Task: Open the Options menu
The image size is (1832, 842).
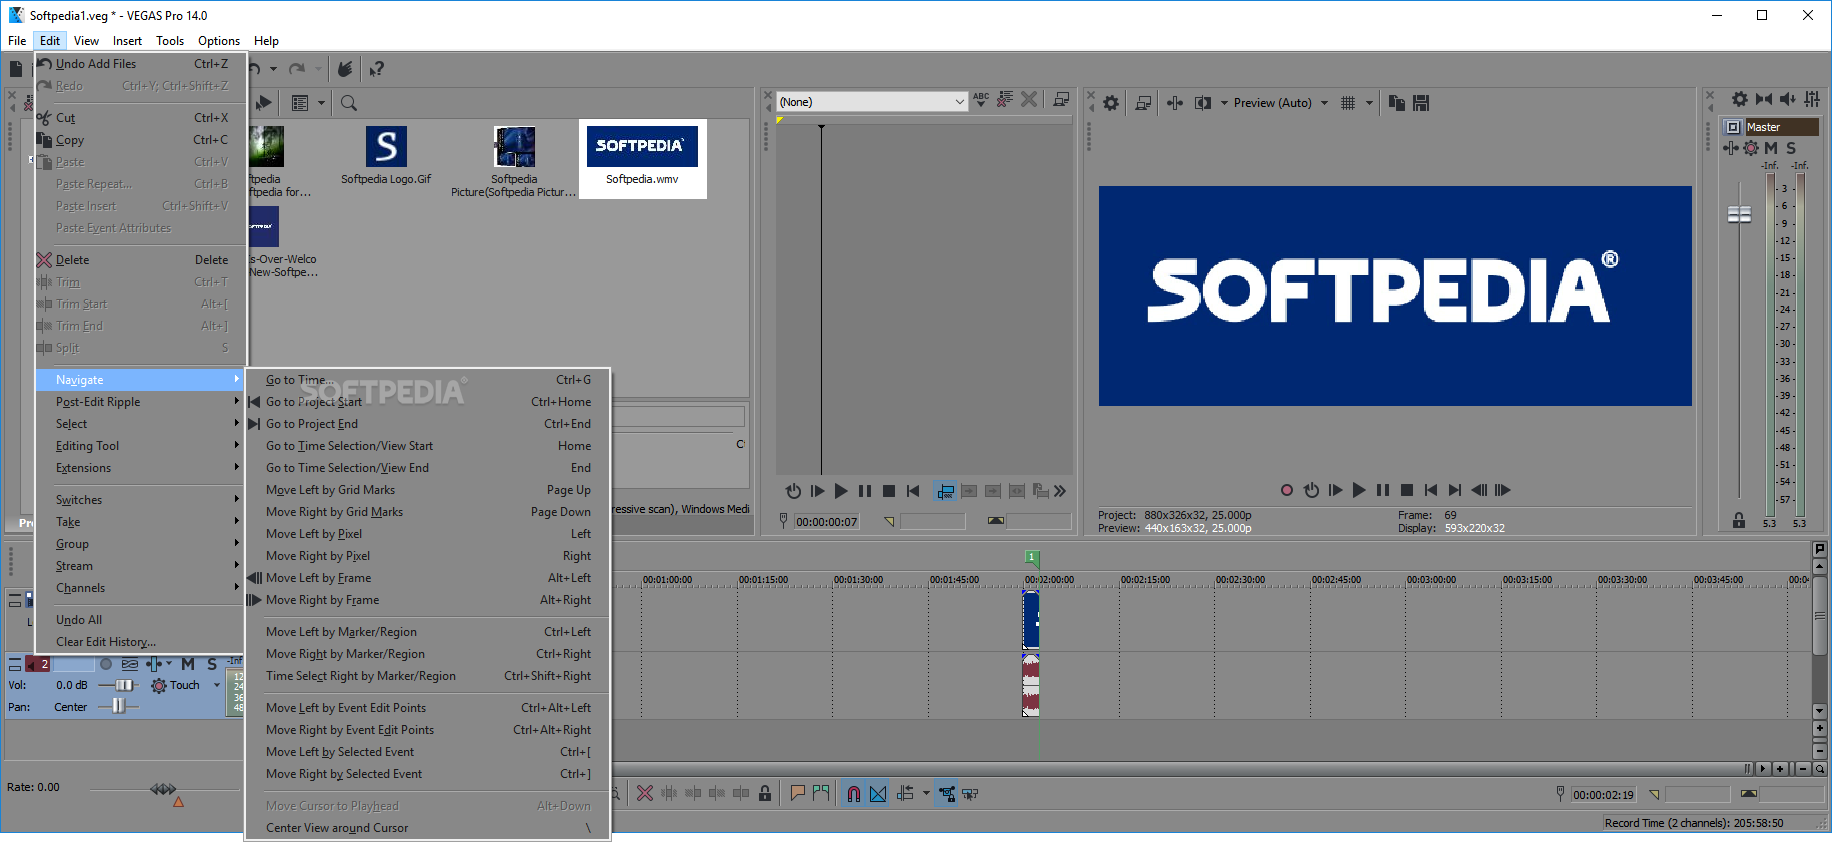Action: click(219, 41)
